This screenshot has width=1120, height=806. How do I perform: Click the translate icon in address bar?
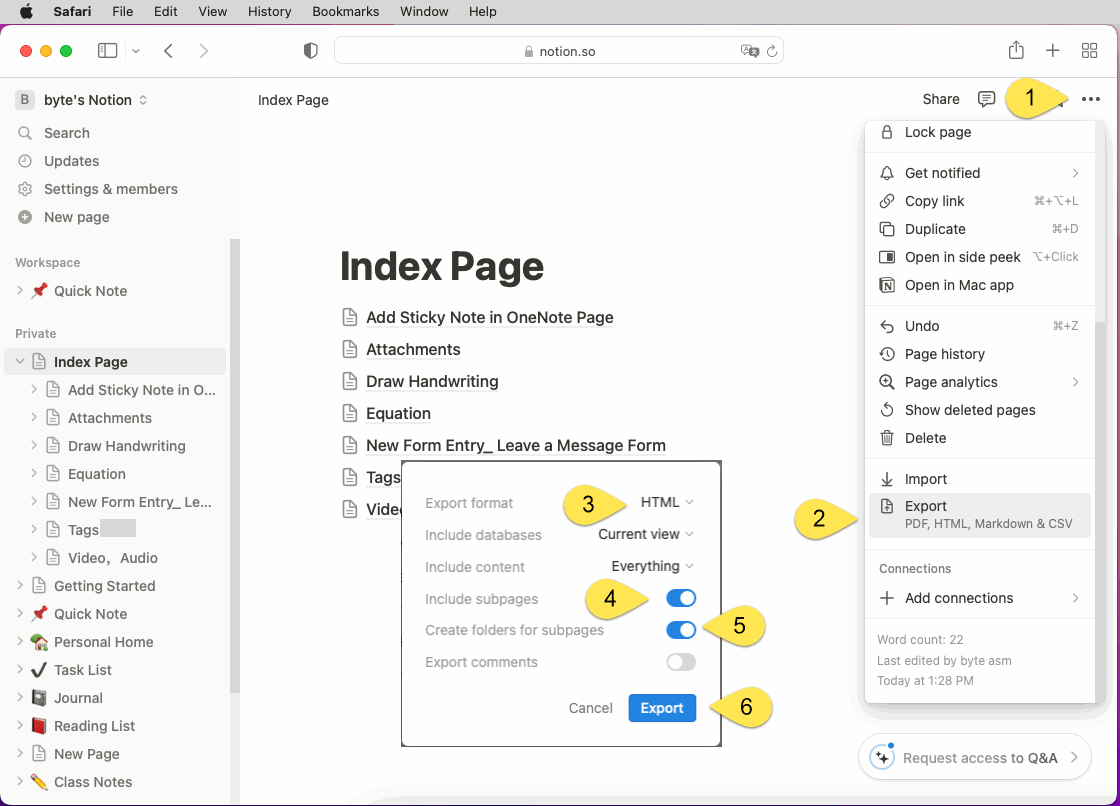point(749,51)
